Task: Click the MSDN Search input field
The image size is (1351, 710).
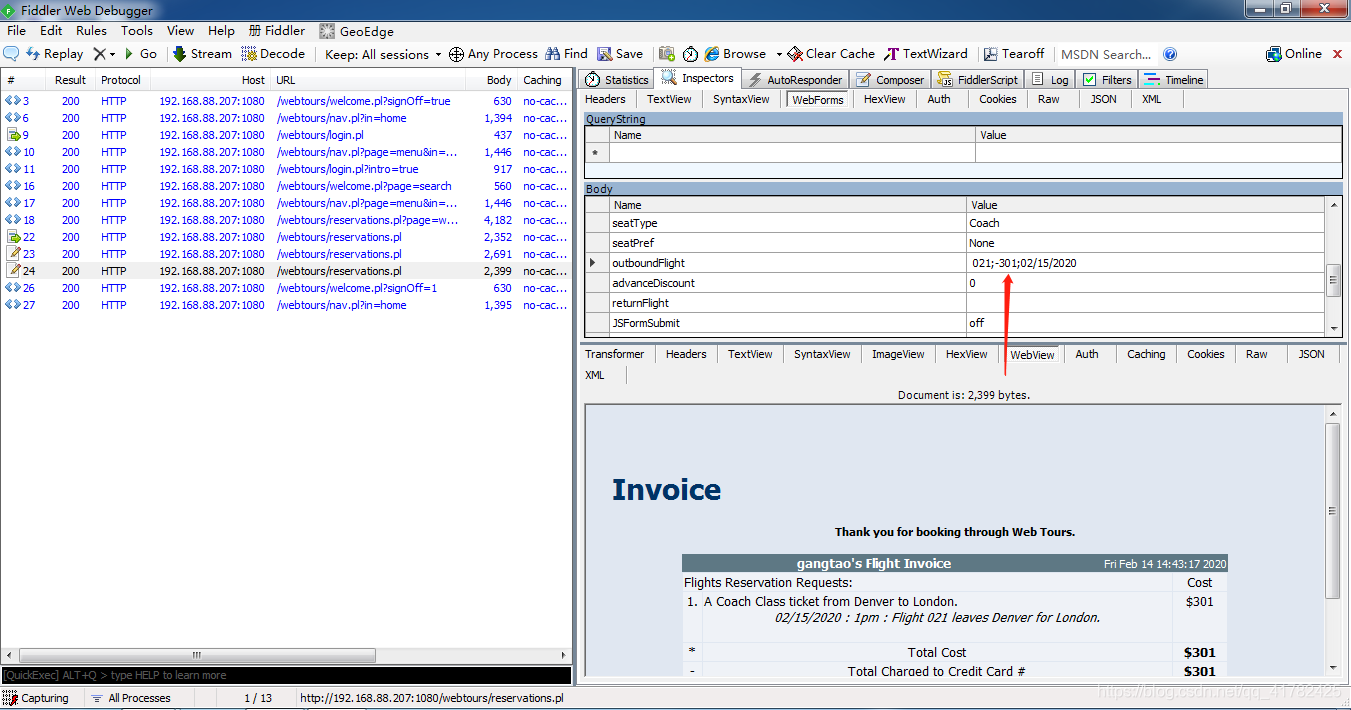Action: tap(1106, 54)
